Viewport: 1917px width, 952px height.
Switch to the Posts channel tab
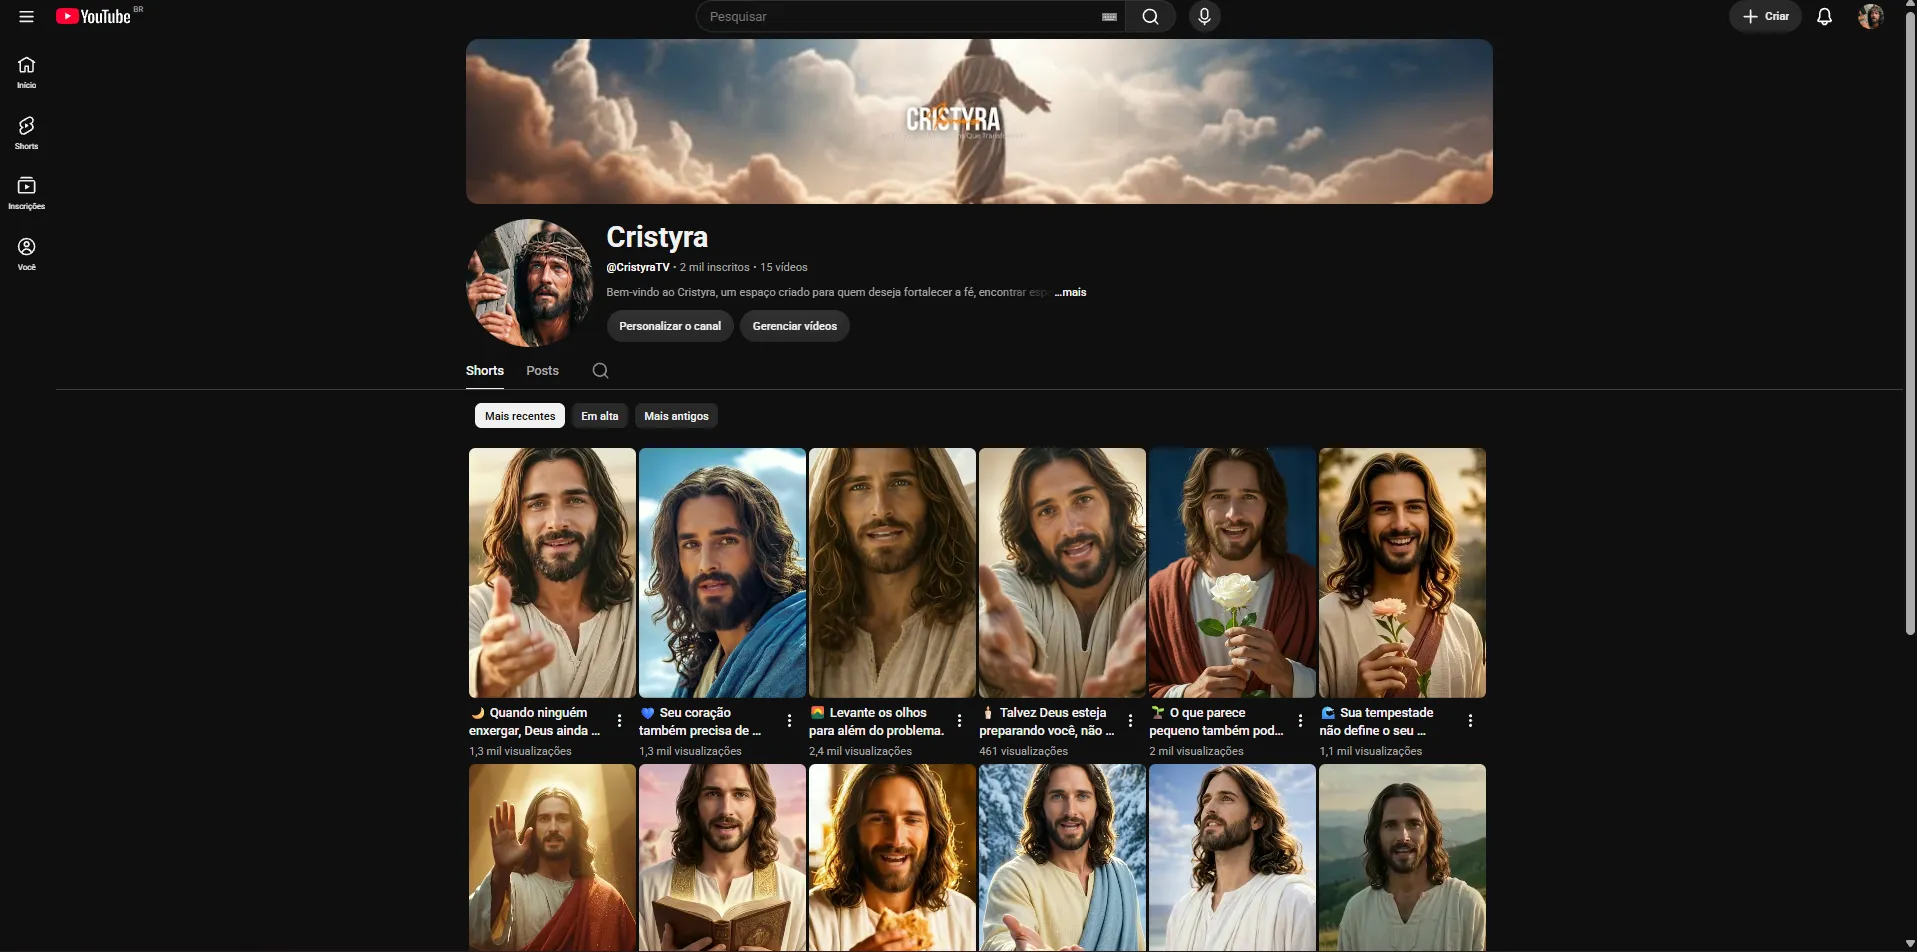[543, 371]
